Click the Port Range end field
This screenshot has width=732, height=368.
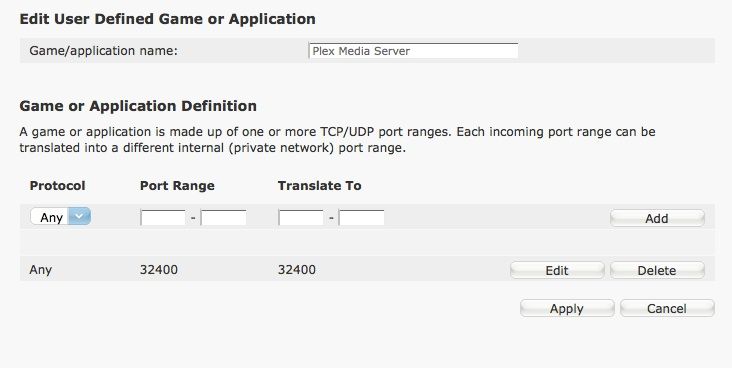point(223,218)
